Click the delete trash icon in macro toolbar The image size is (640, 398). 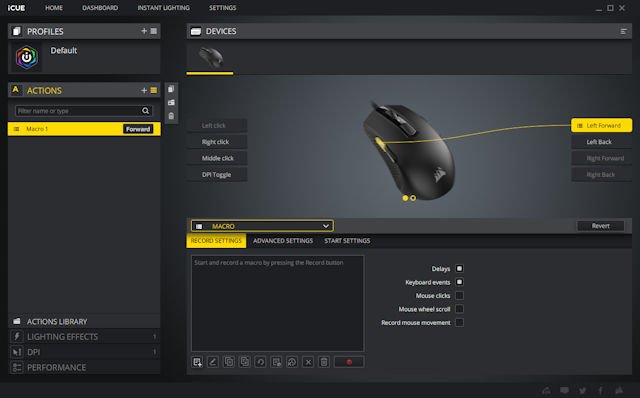(x=324, y=362)
